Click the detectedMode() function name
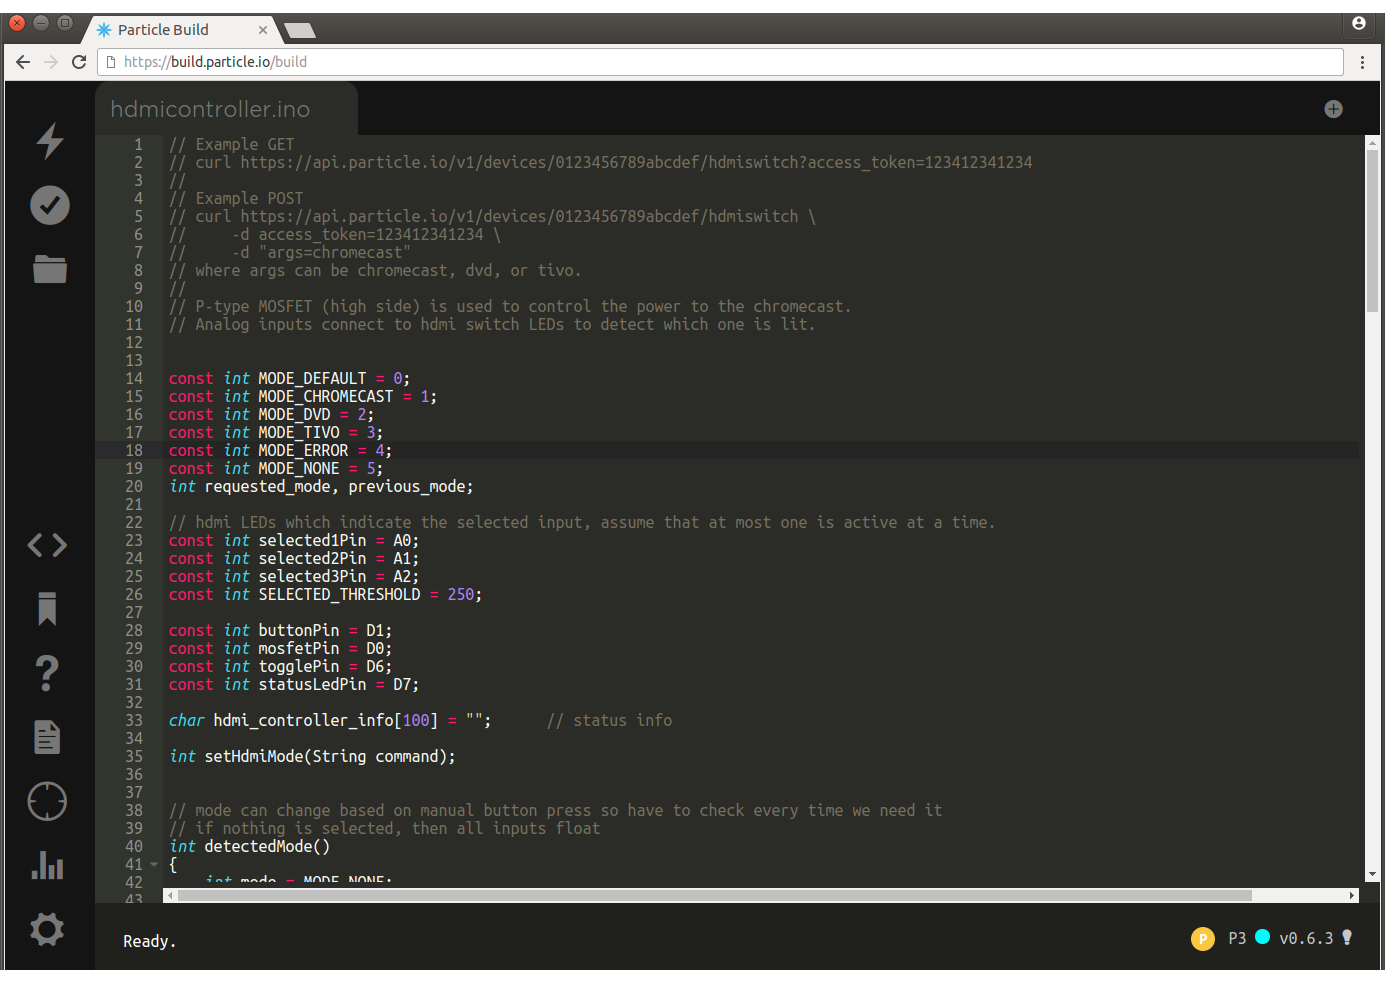This screenshot has height=983, width=1385. 266,846
